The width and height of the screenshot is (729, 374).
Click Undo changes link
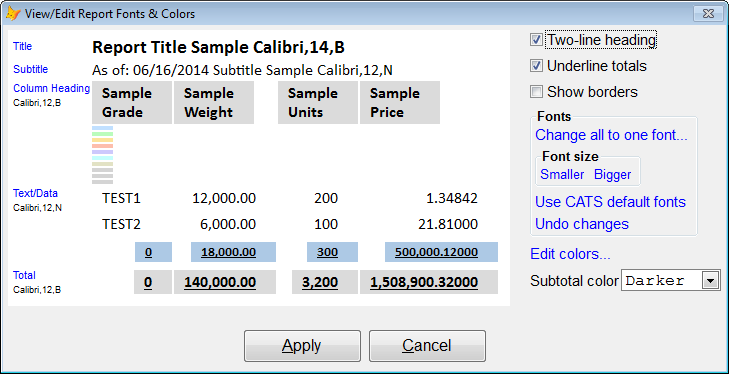(x=582, y=224)
